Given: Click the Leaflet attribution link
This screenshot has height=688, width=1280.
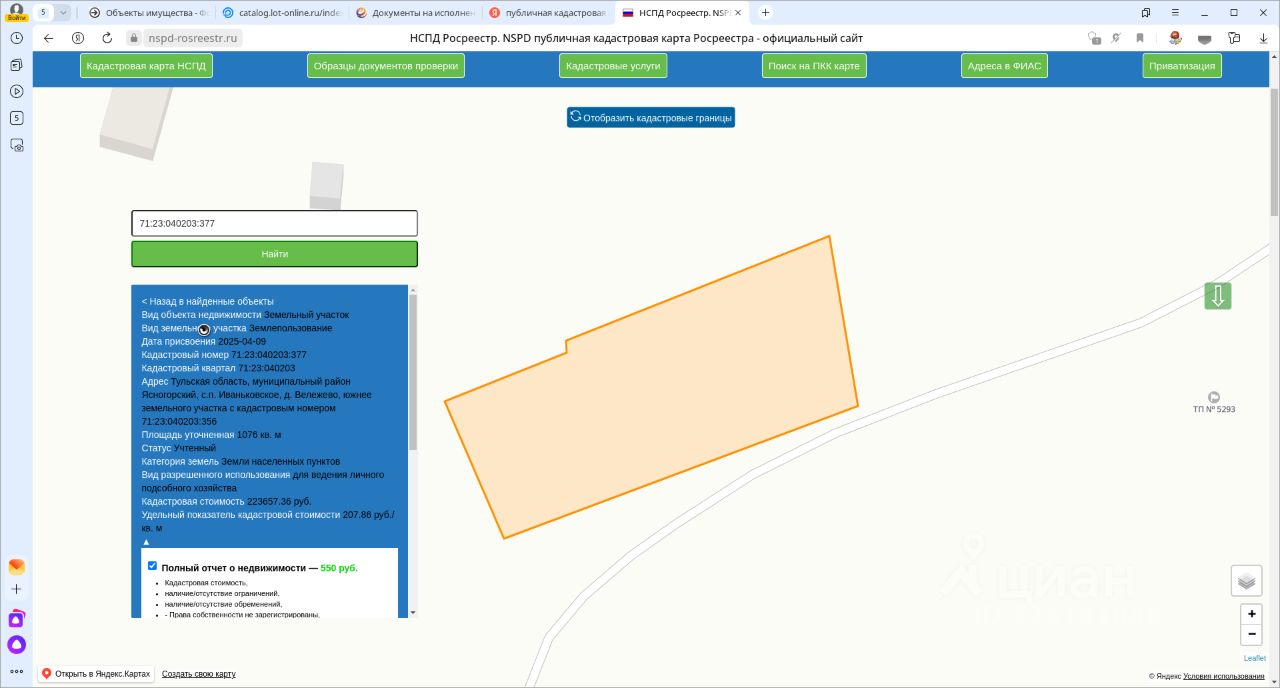Looking at the screenshot, I should tap(1255, 658).
